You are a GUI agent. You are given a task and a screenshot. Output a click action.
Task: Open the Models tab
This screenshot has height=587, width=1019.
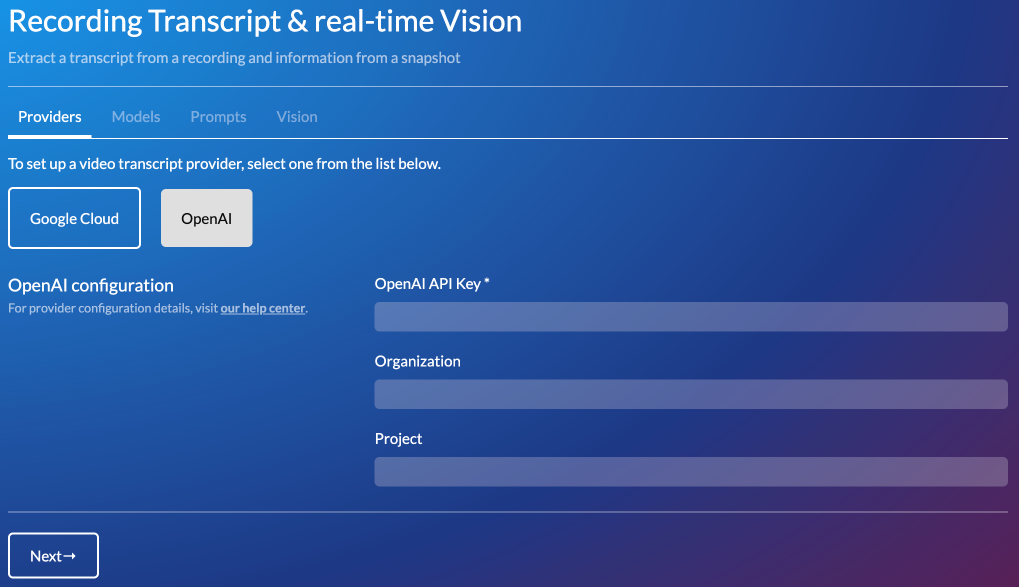coord(136,117)
